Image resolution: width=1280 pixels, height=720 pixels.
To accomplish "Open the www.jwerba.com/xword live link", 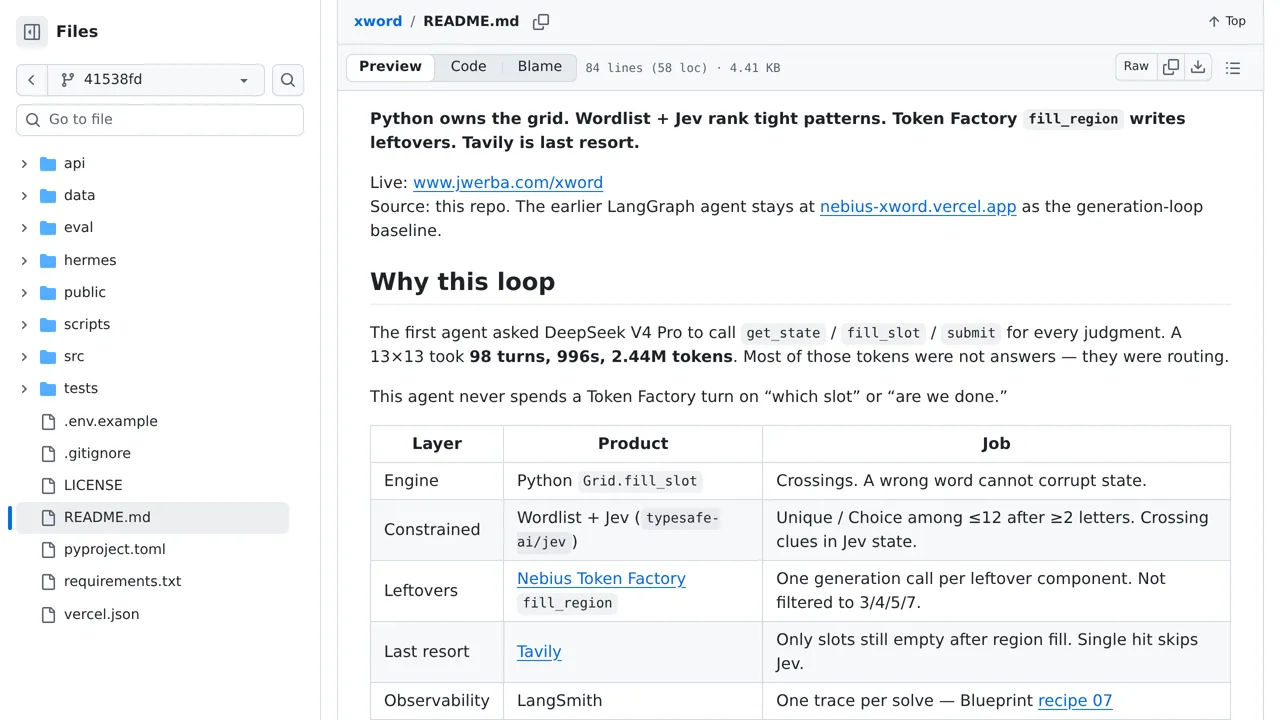I will pos(508,182).
